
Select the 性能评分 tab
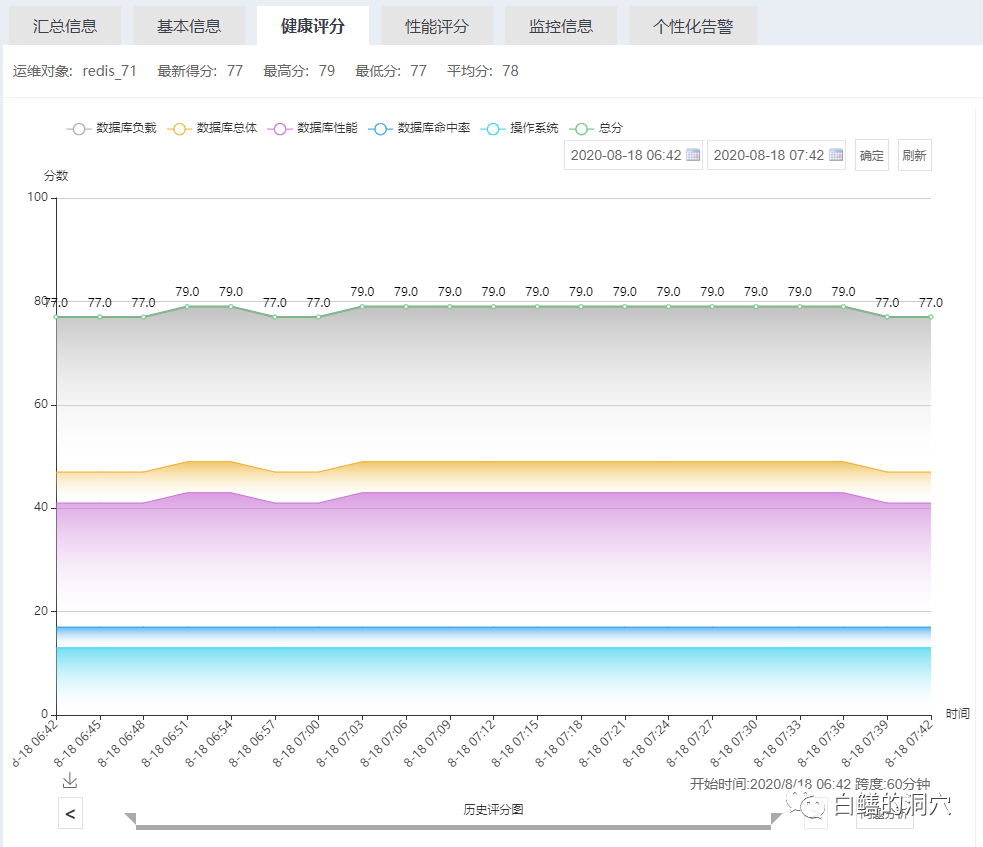(x=437, y=26)
